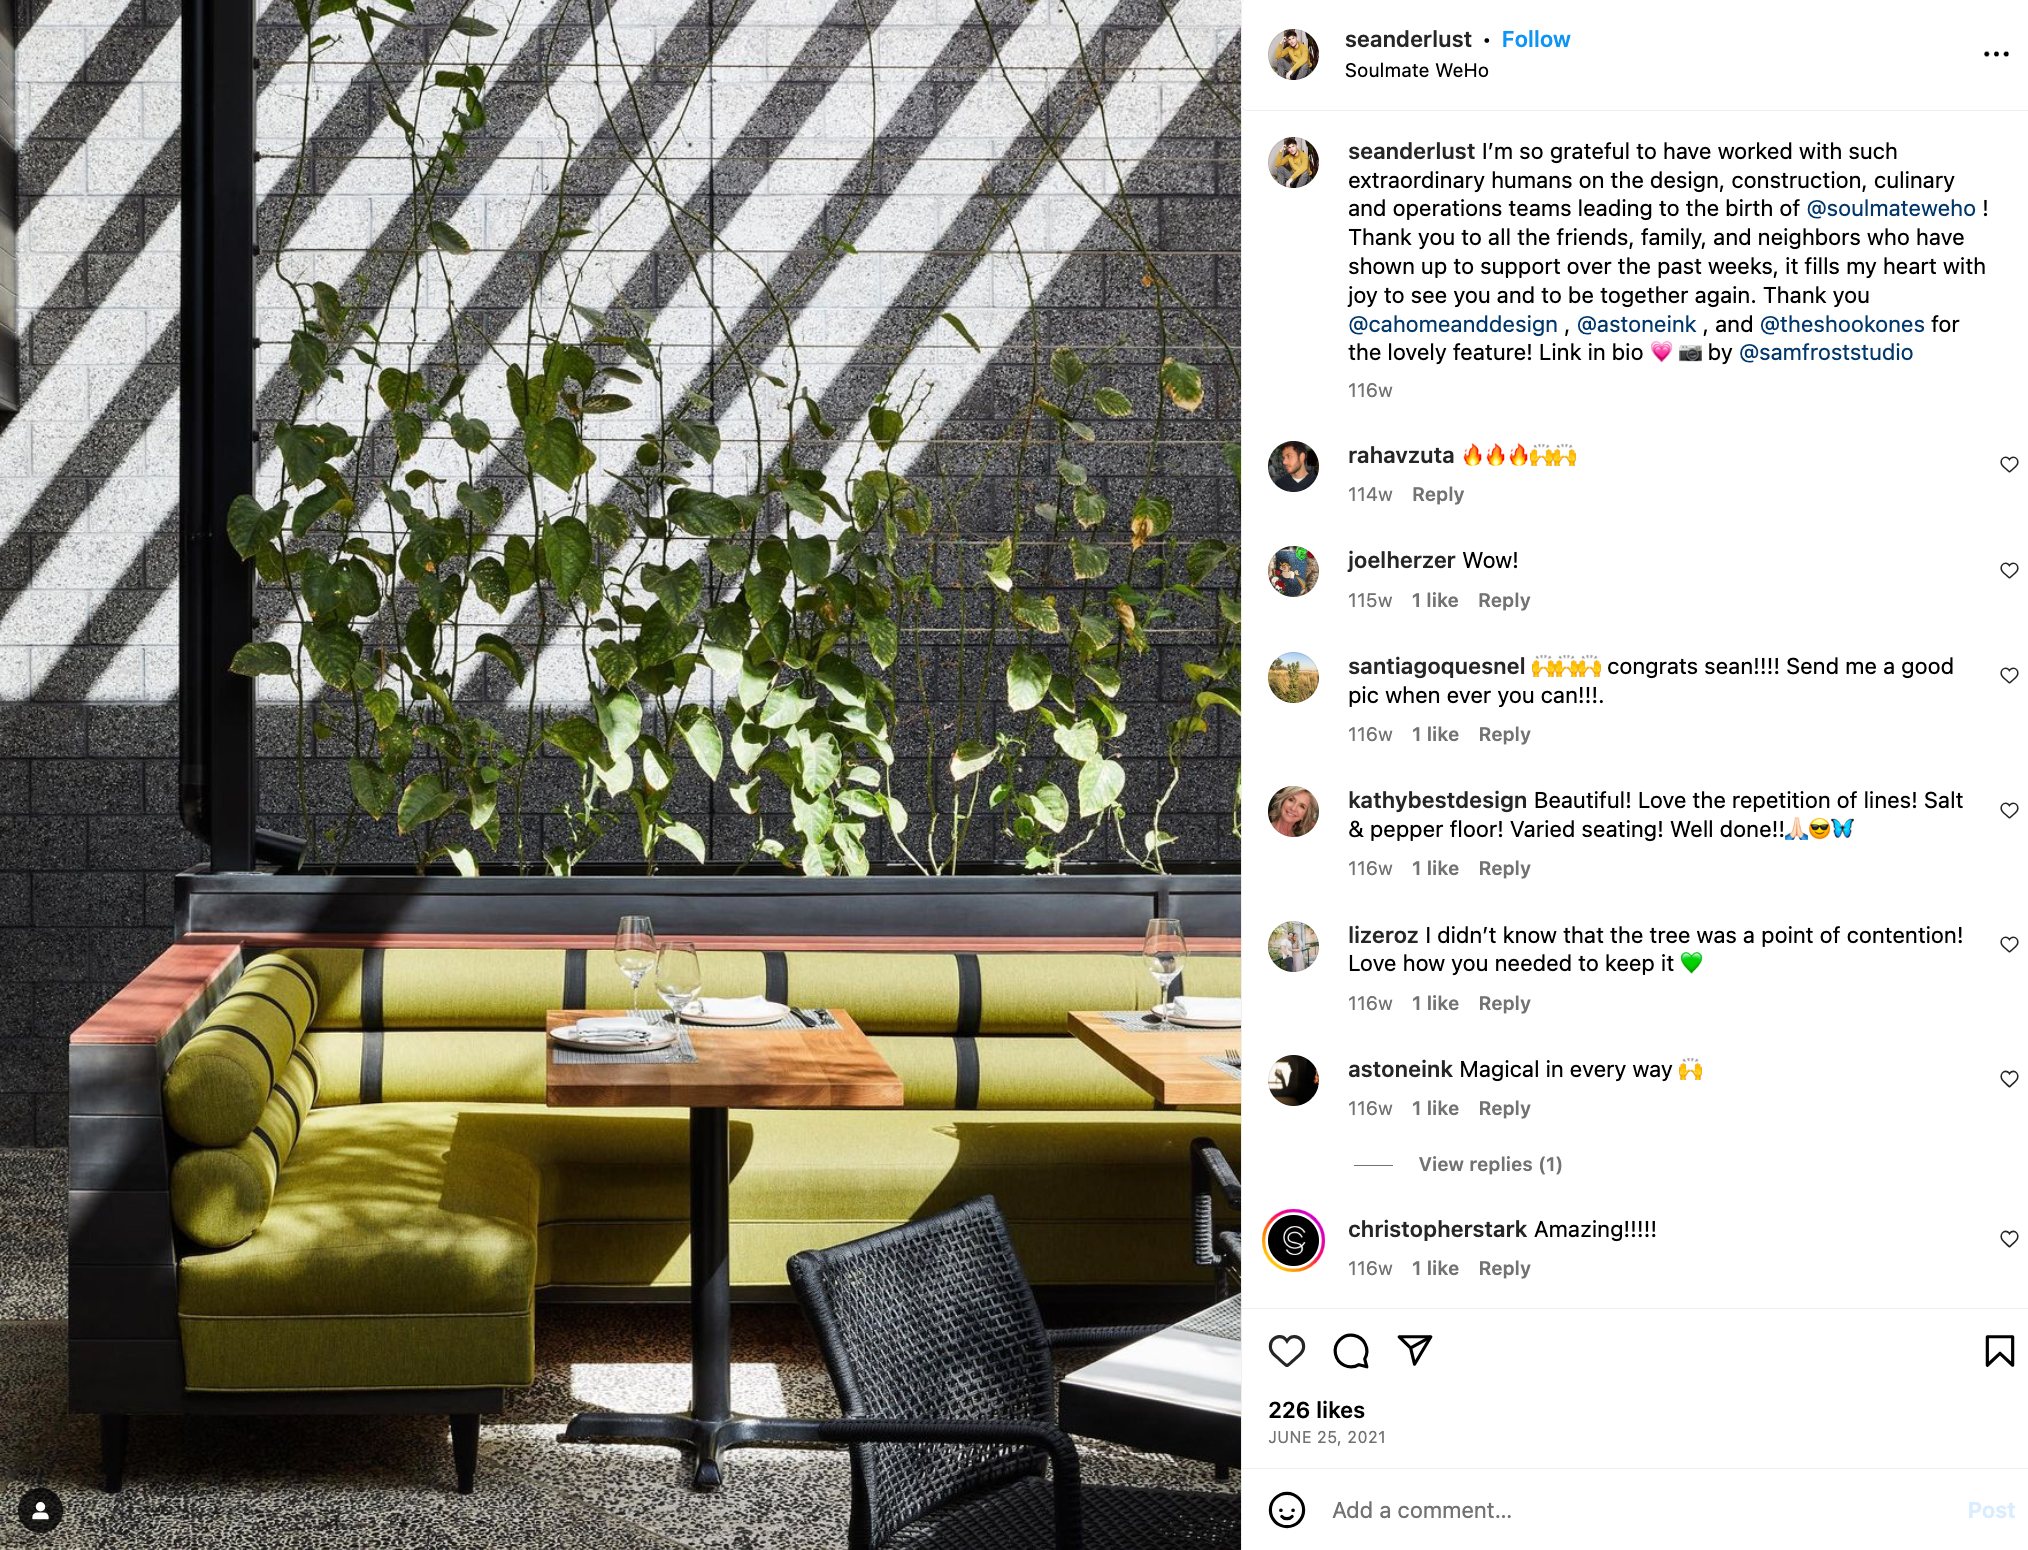Viewport: 2028px width, 1550px height.
Task: Open christopherstark's profile picture
Action: (1294, 1240)
